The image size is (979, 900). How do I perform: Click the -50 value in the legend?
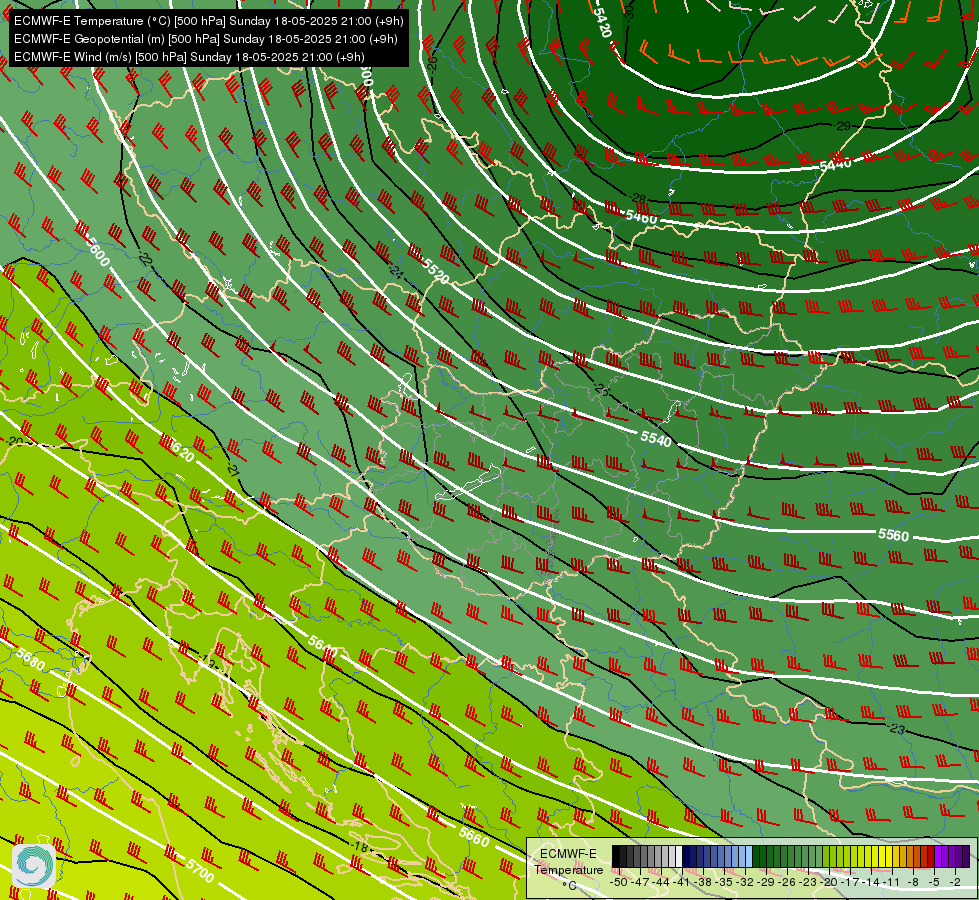[x=618, y=882]
